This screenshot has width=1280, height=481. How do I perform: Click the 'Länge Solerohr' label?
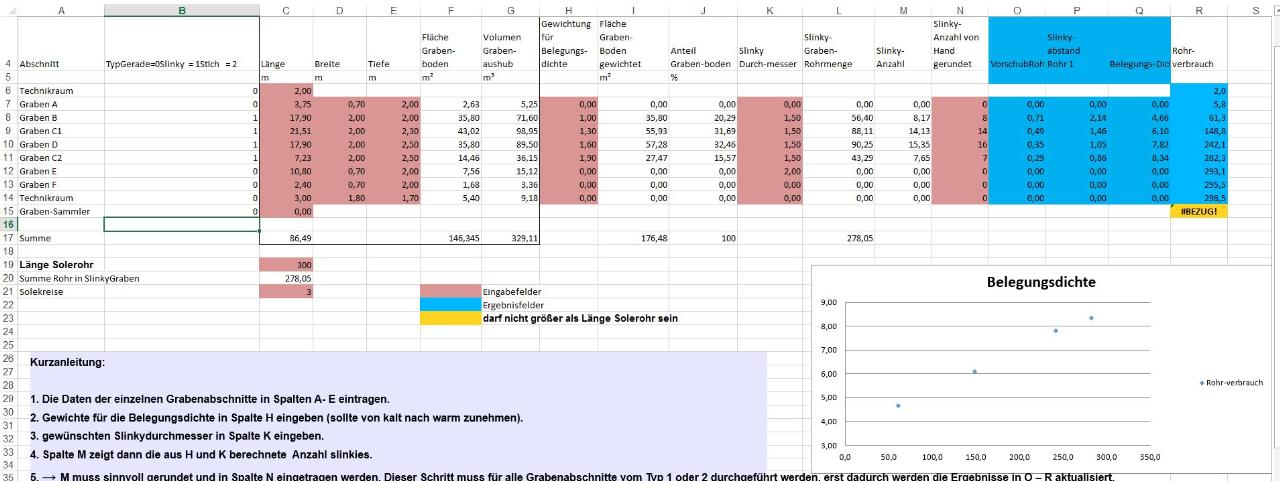(x=61, y=264)
